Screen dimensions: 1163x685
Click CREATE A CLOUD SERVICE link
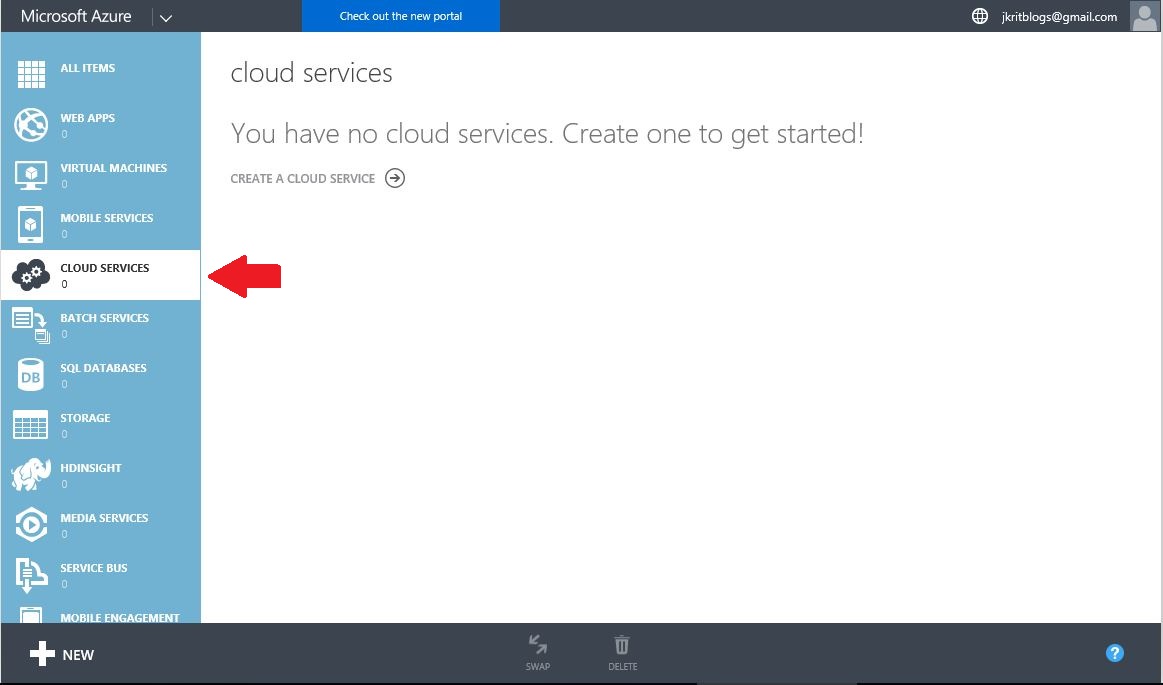(303, 179)
